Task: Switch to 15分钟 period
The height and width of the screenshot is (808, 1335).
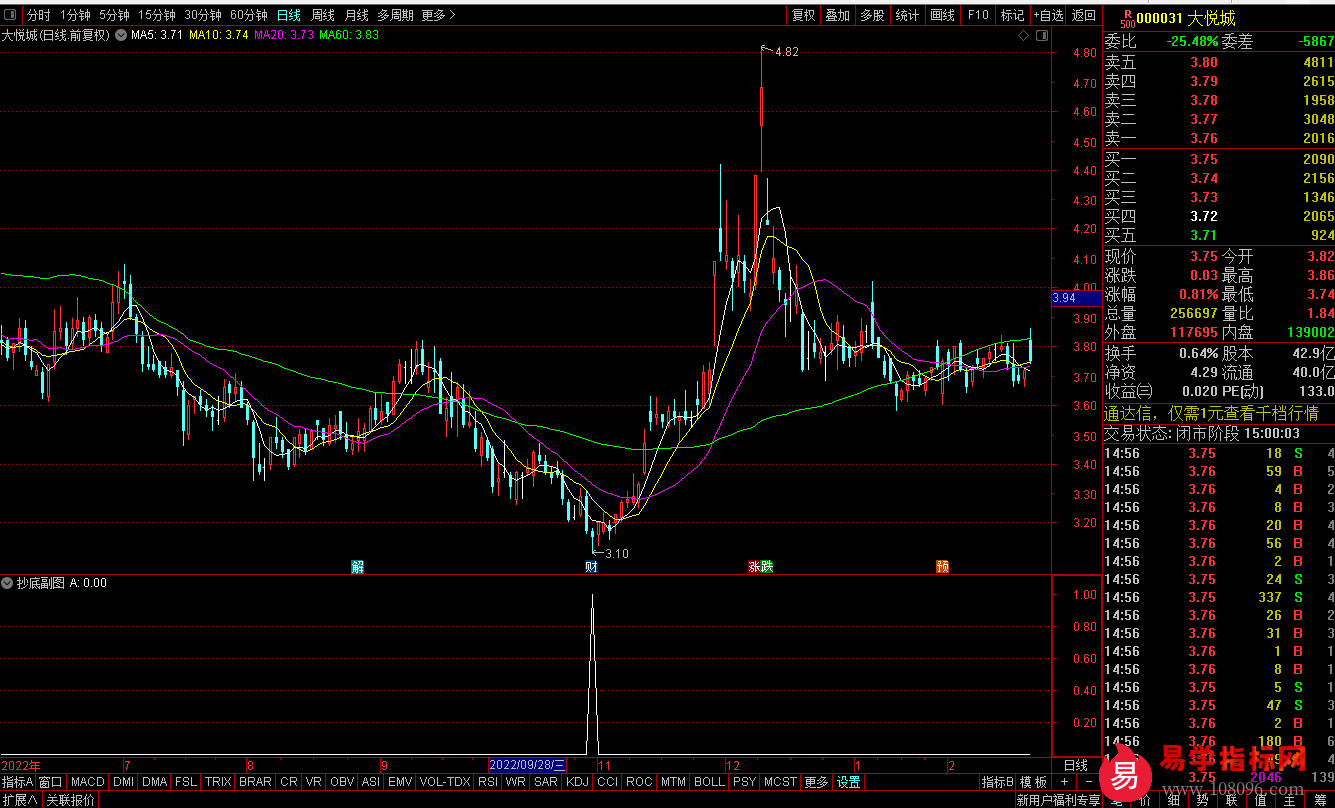Action: pos(157,15)
